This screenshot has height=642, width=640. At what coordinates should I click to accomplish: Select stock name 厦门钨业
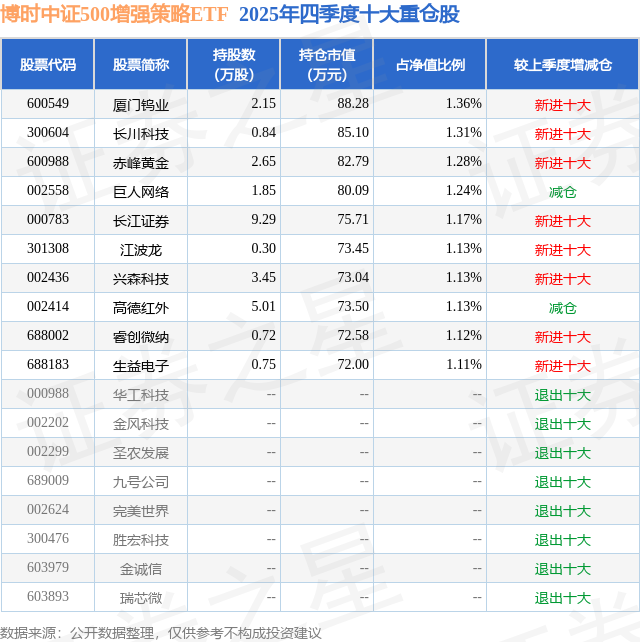pyautogui.click(x=141, y=105)
